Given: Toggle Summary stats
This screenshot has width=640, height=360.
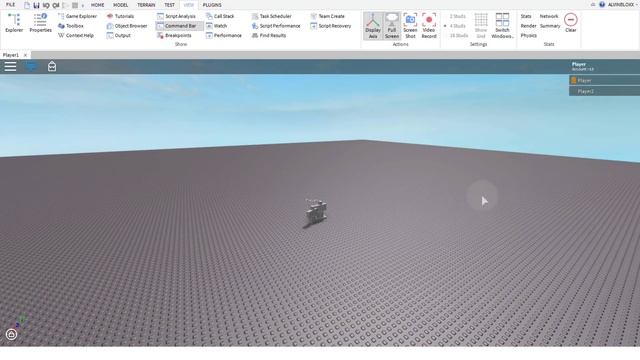Looking at the screenshot, I should point(550,26).
